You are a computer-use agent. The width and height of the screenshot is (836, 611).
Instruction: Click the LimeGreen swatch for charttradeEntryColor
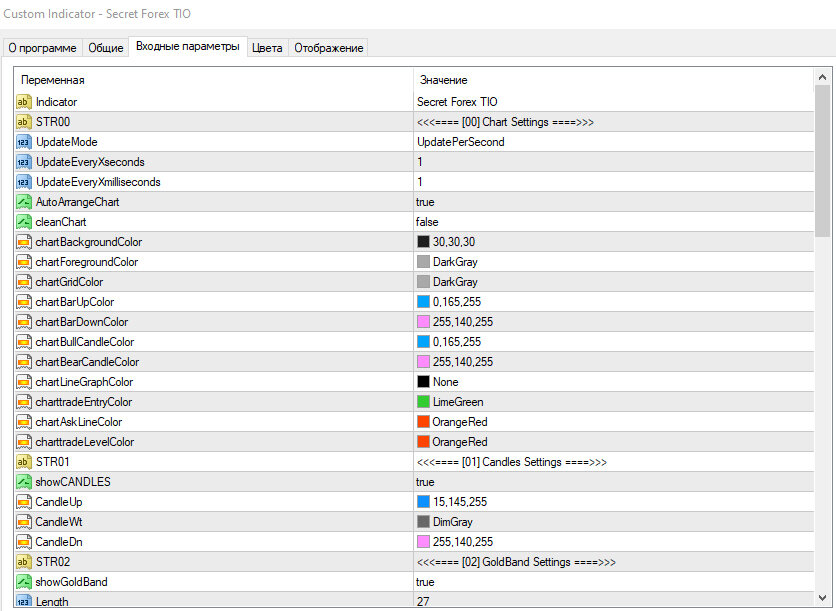[423, 402]
